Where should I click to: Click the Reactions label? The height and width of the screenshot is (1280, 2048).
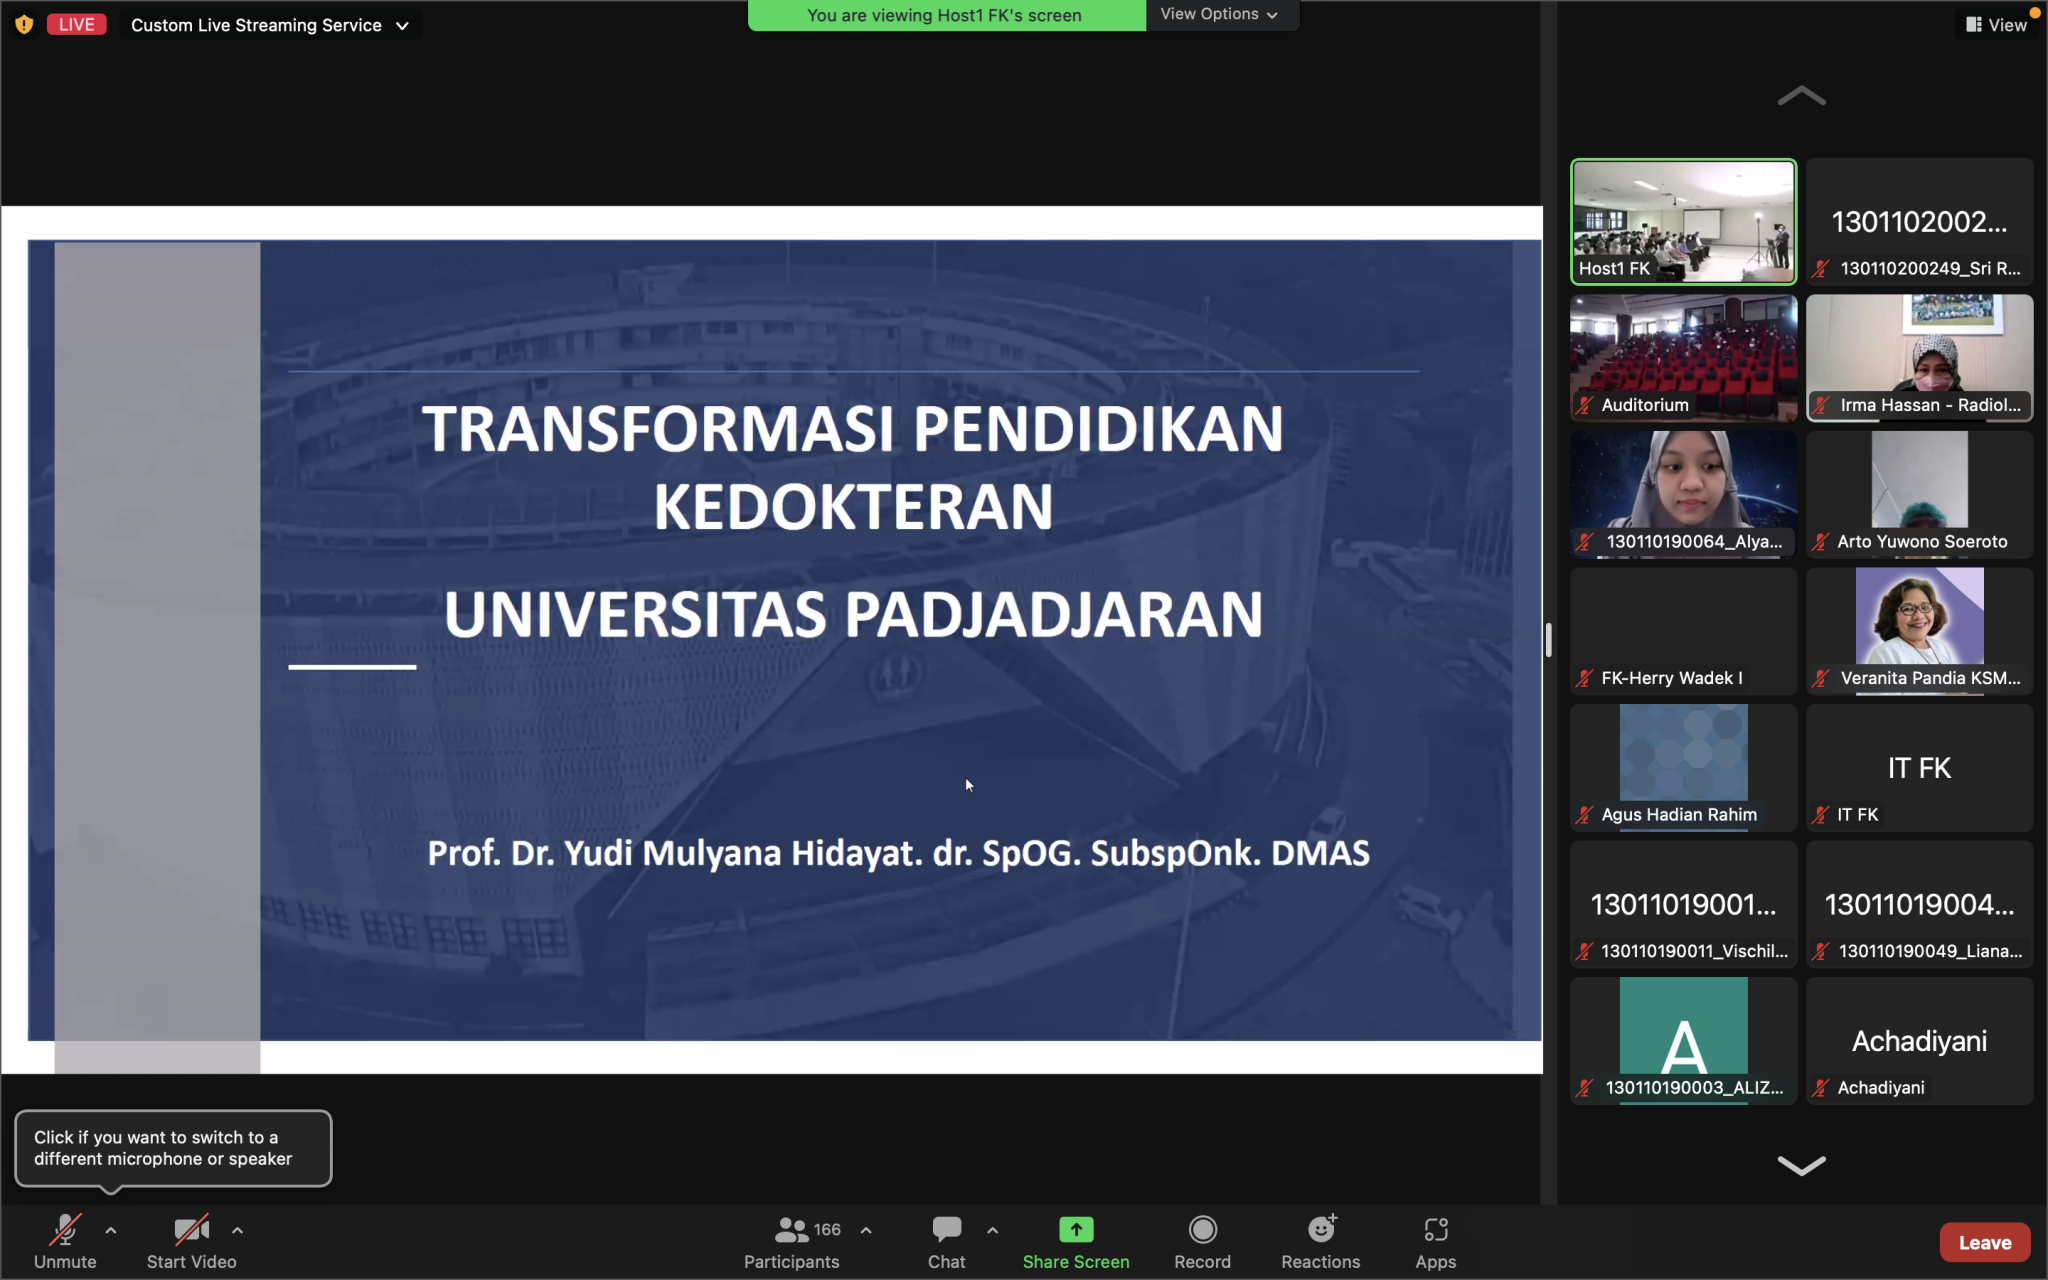coord(1321,1262)
